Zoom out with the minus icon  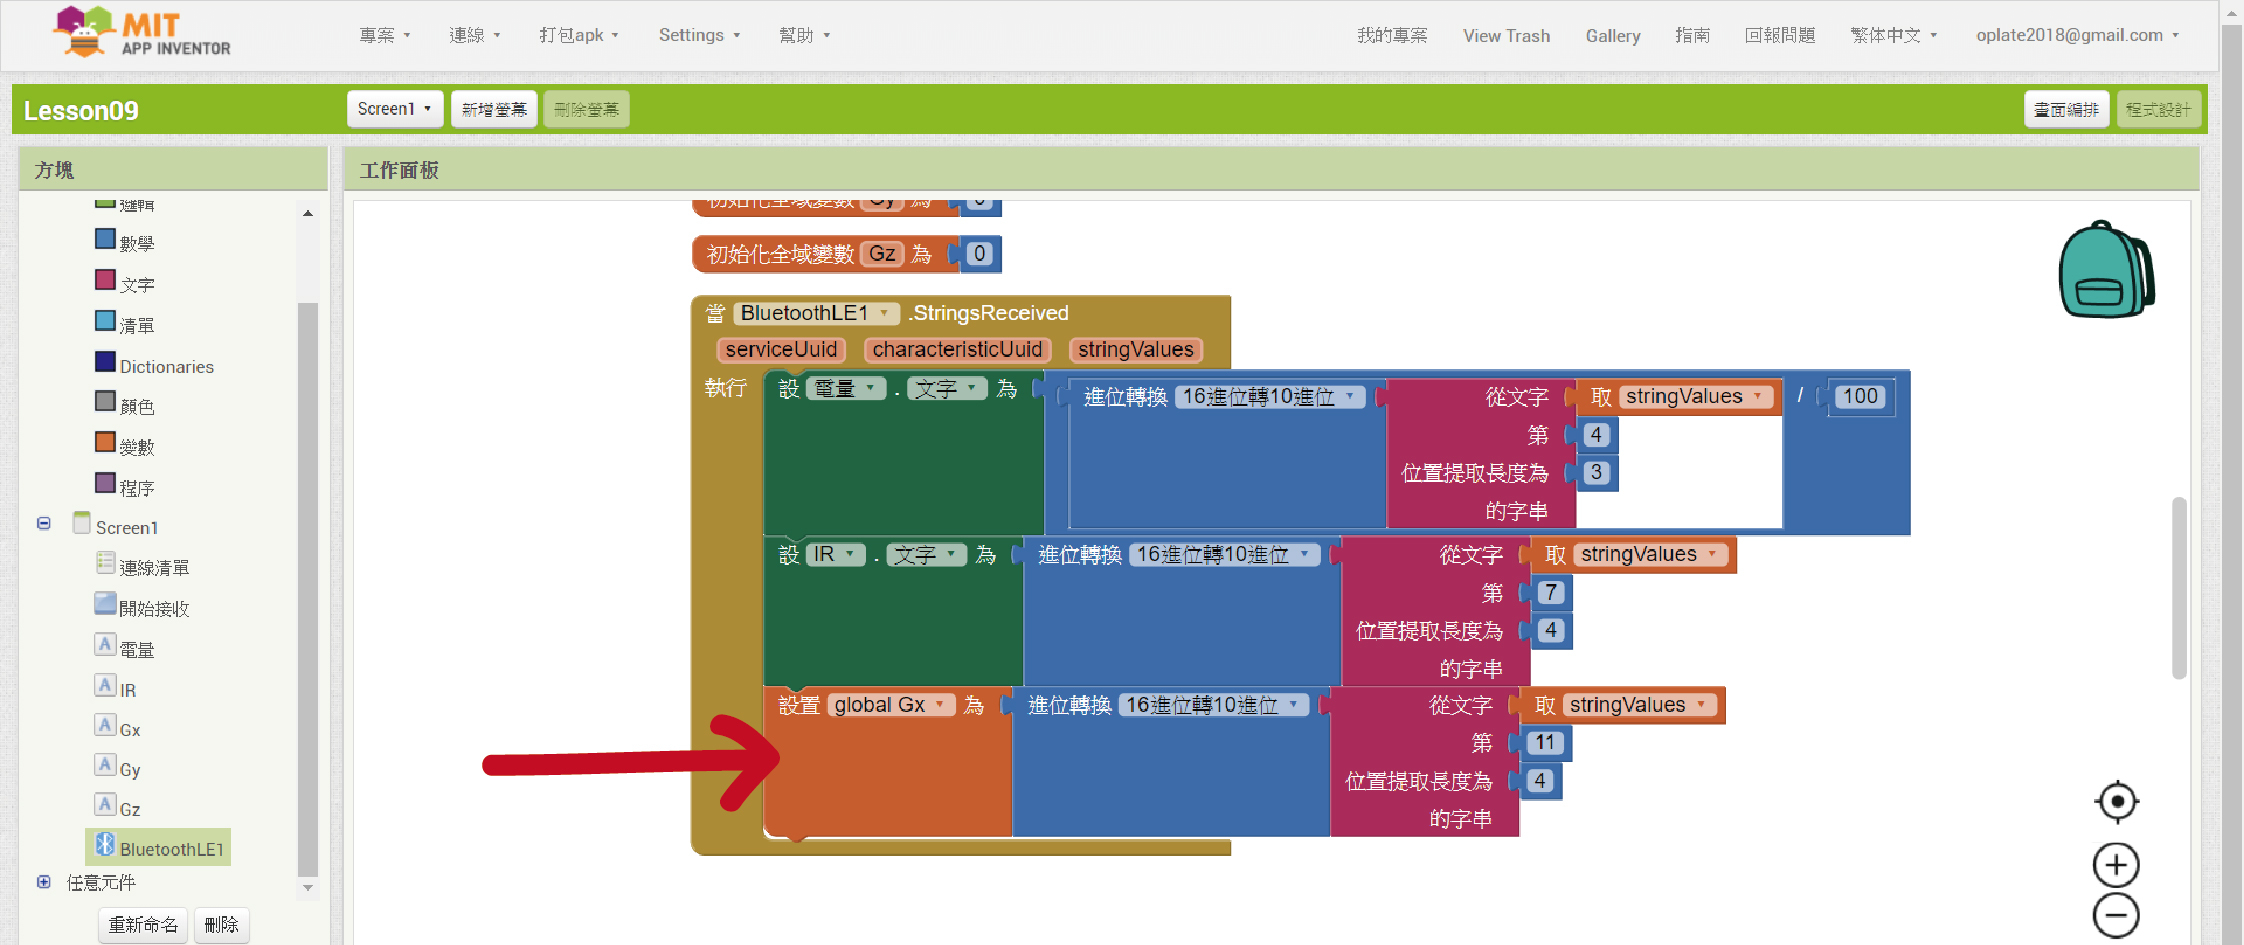tap(2116, 916)
